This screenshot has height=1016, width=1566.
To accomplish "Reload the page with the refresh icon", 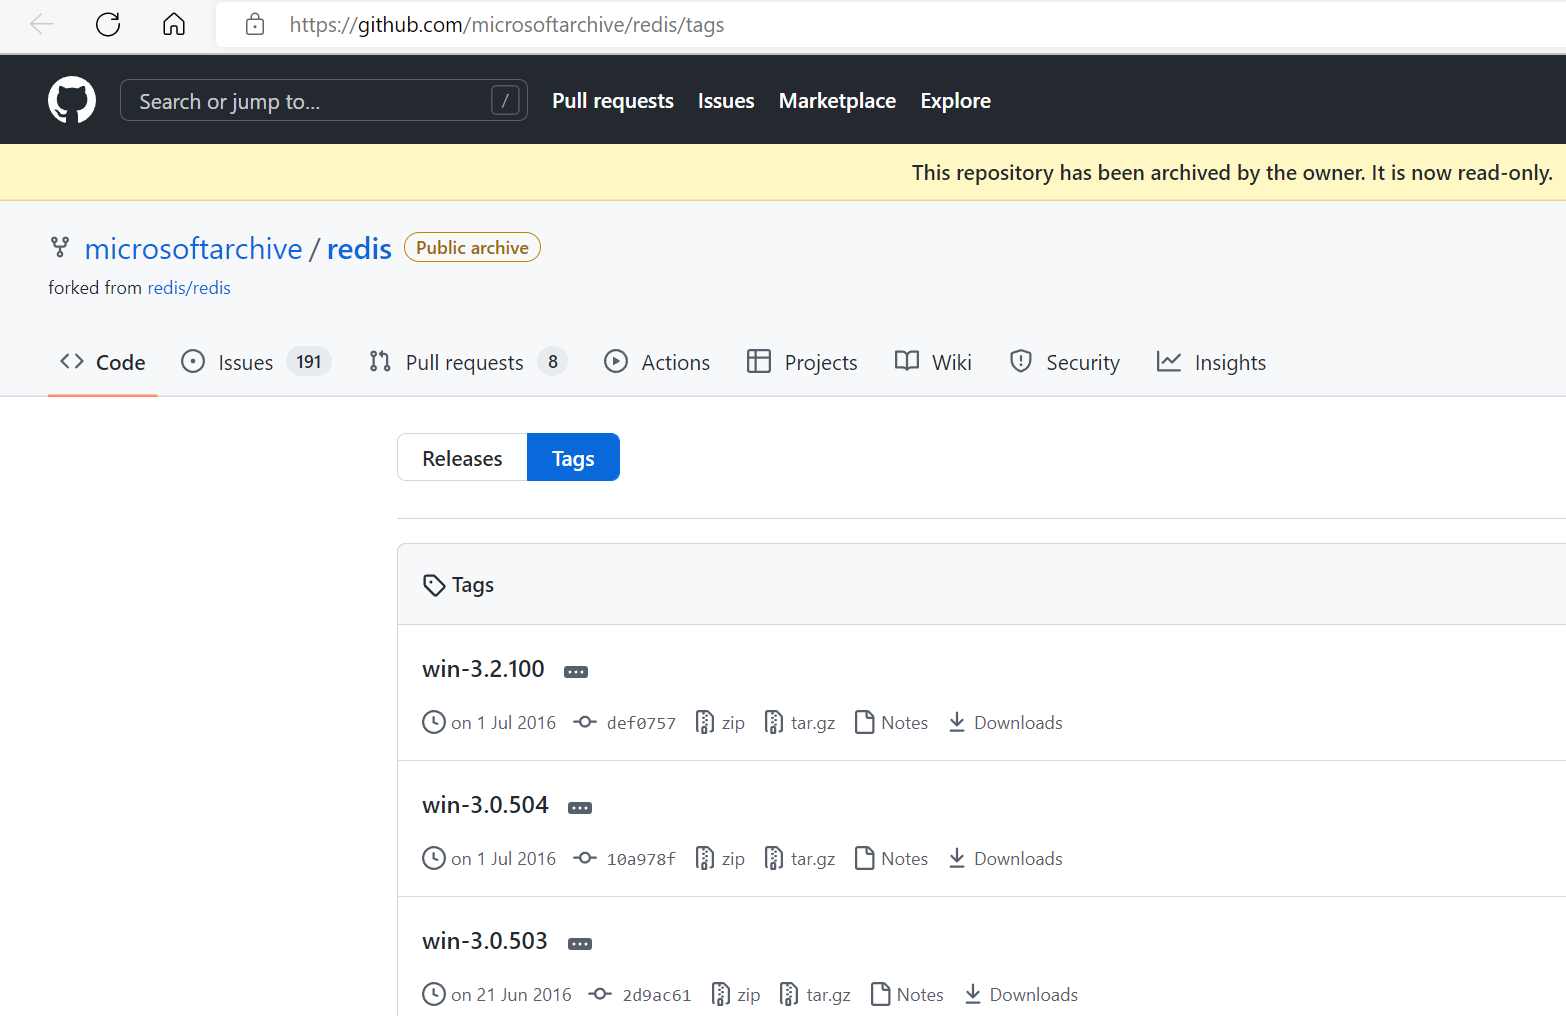I will (108, 25).
